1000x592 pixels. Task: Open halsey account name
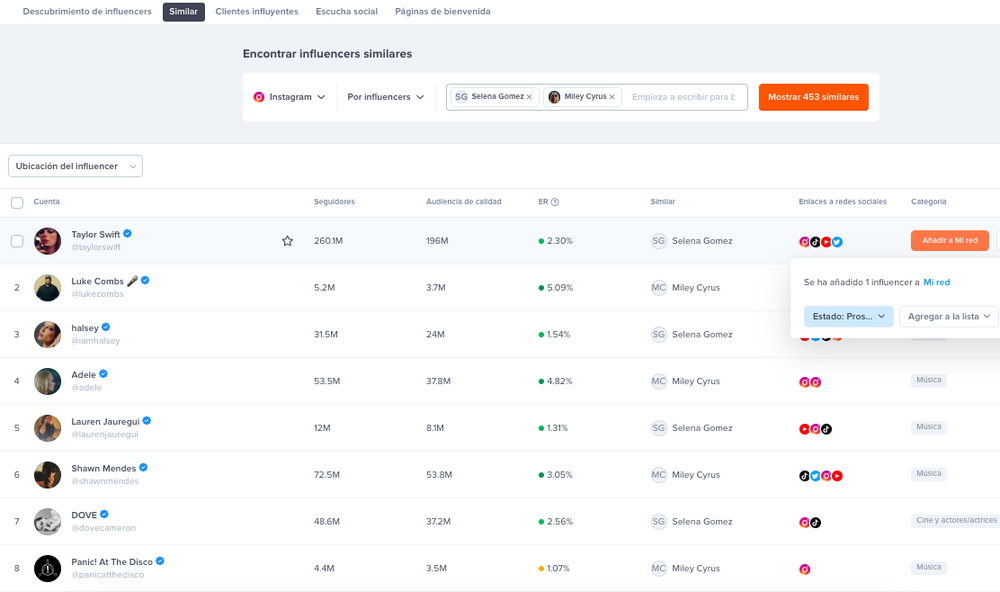85,328
